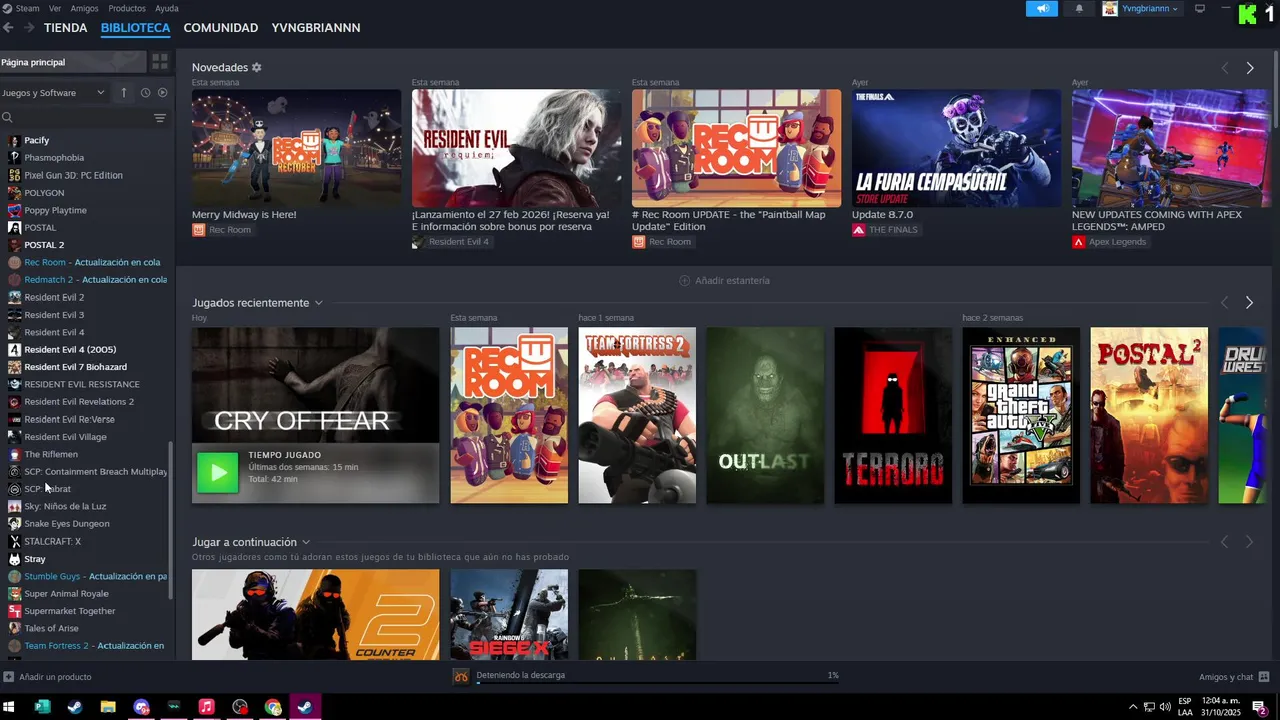
Task: Open File Explorer from the taskbar
Action: pos(108,707)
